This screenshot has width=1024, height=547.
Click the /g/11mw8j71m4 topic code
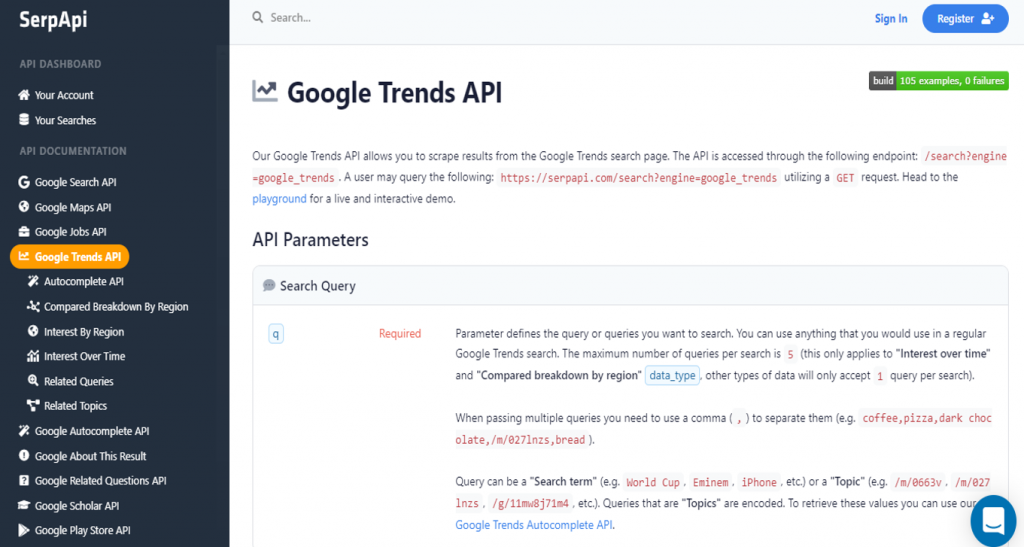point(530,503)
